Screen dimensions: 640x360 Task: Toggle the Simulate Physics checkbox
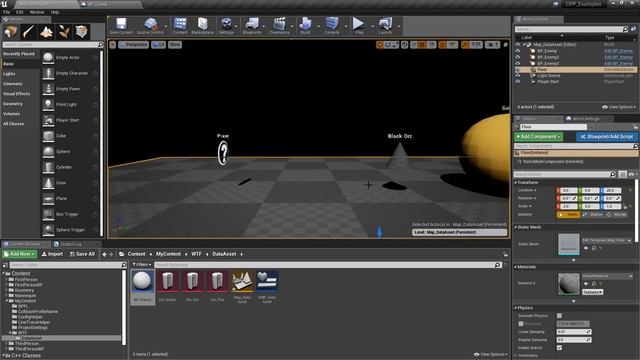(x=559, y=316)
